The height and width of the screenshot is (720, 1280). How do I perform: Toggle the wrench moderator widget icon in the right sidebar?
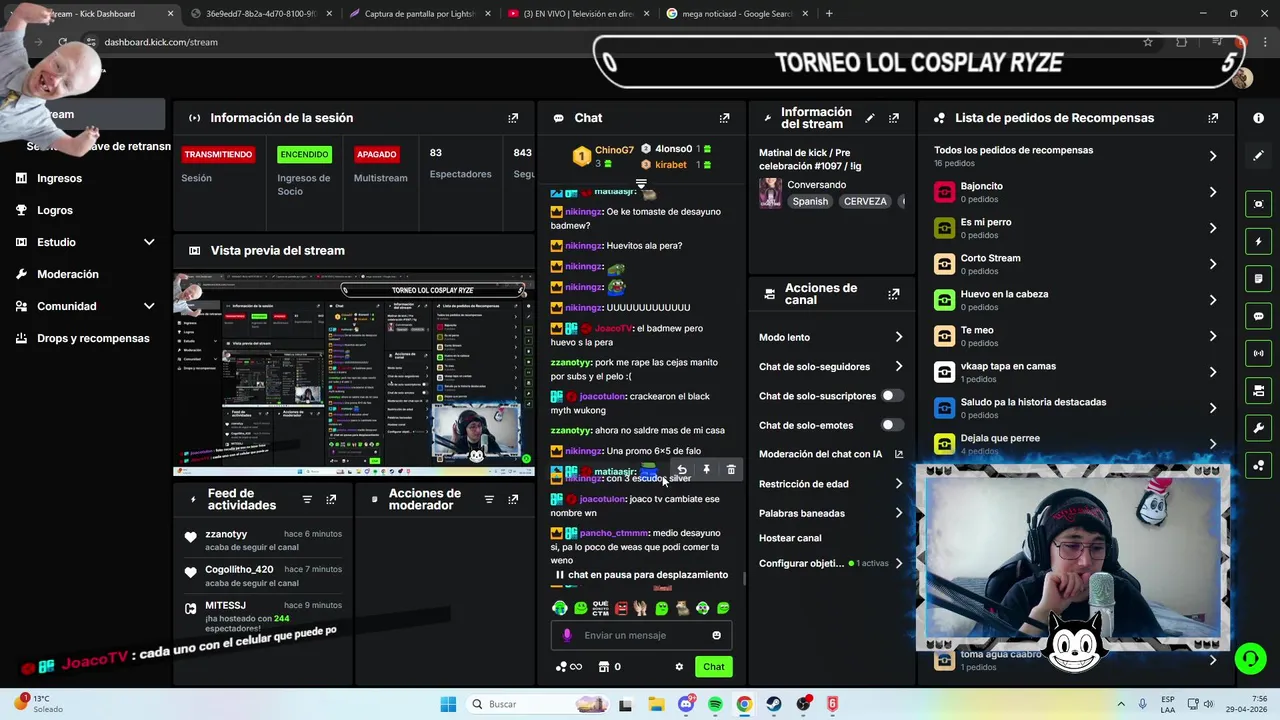coord(1258,428)
